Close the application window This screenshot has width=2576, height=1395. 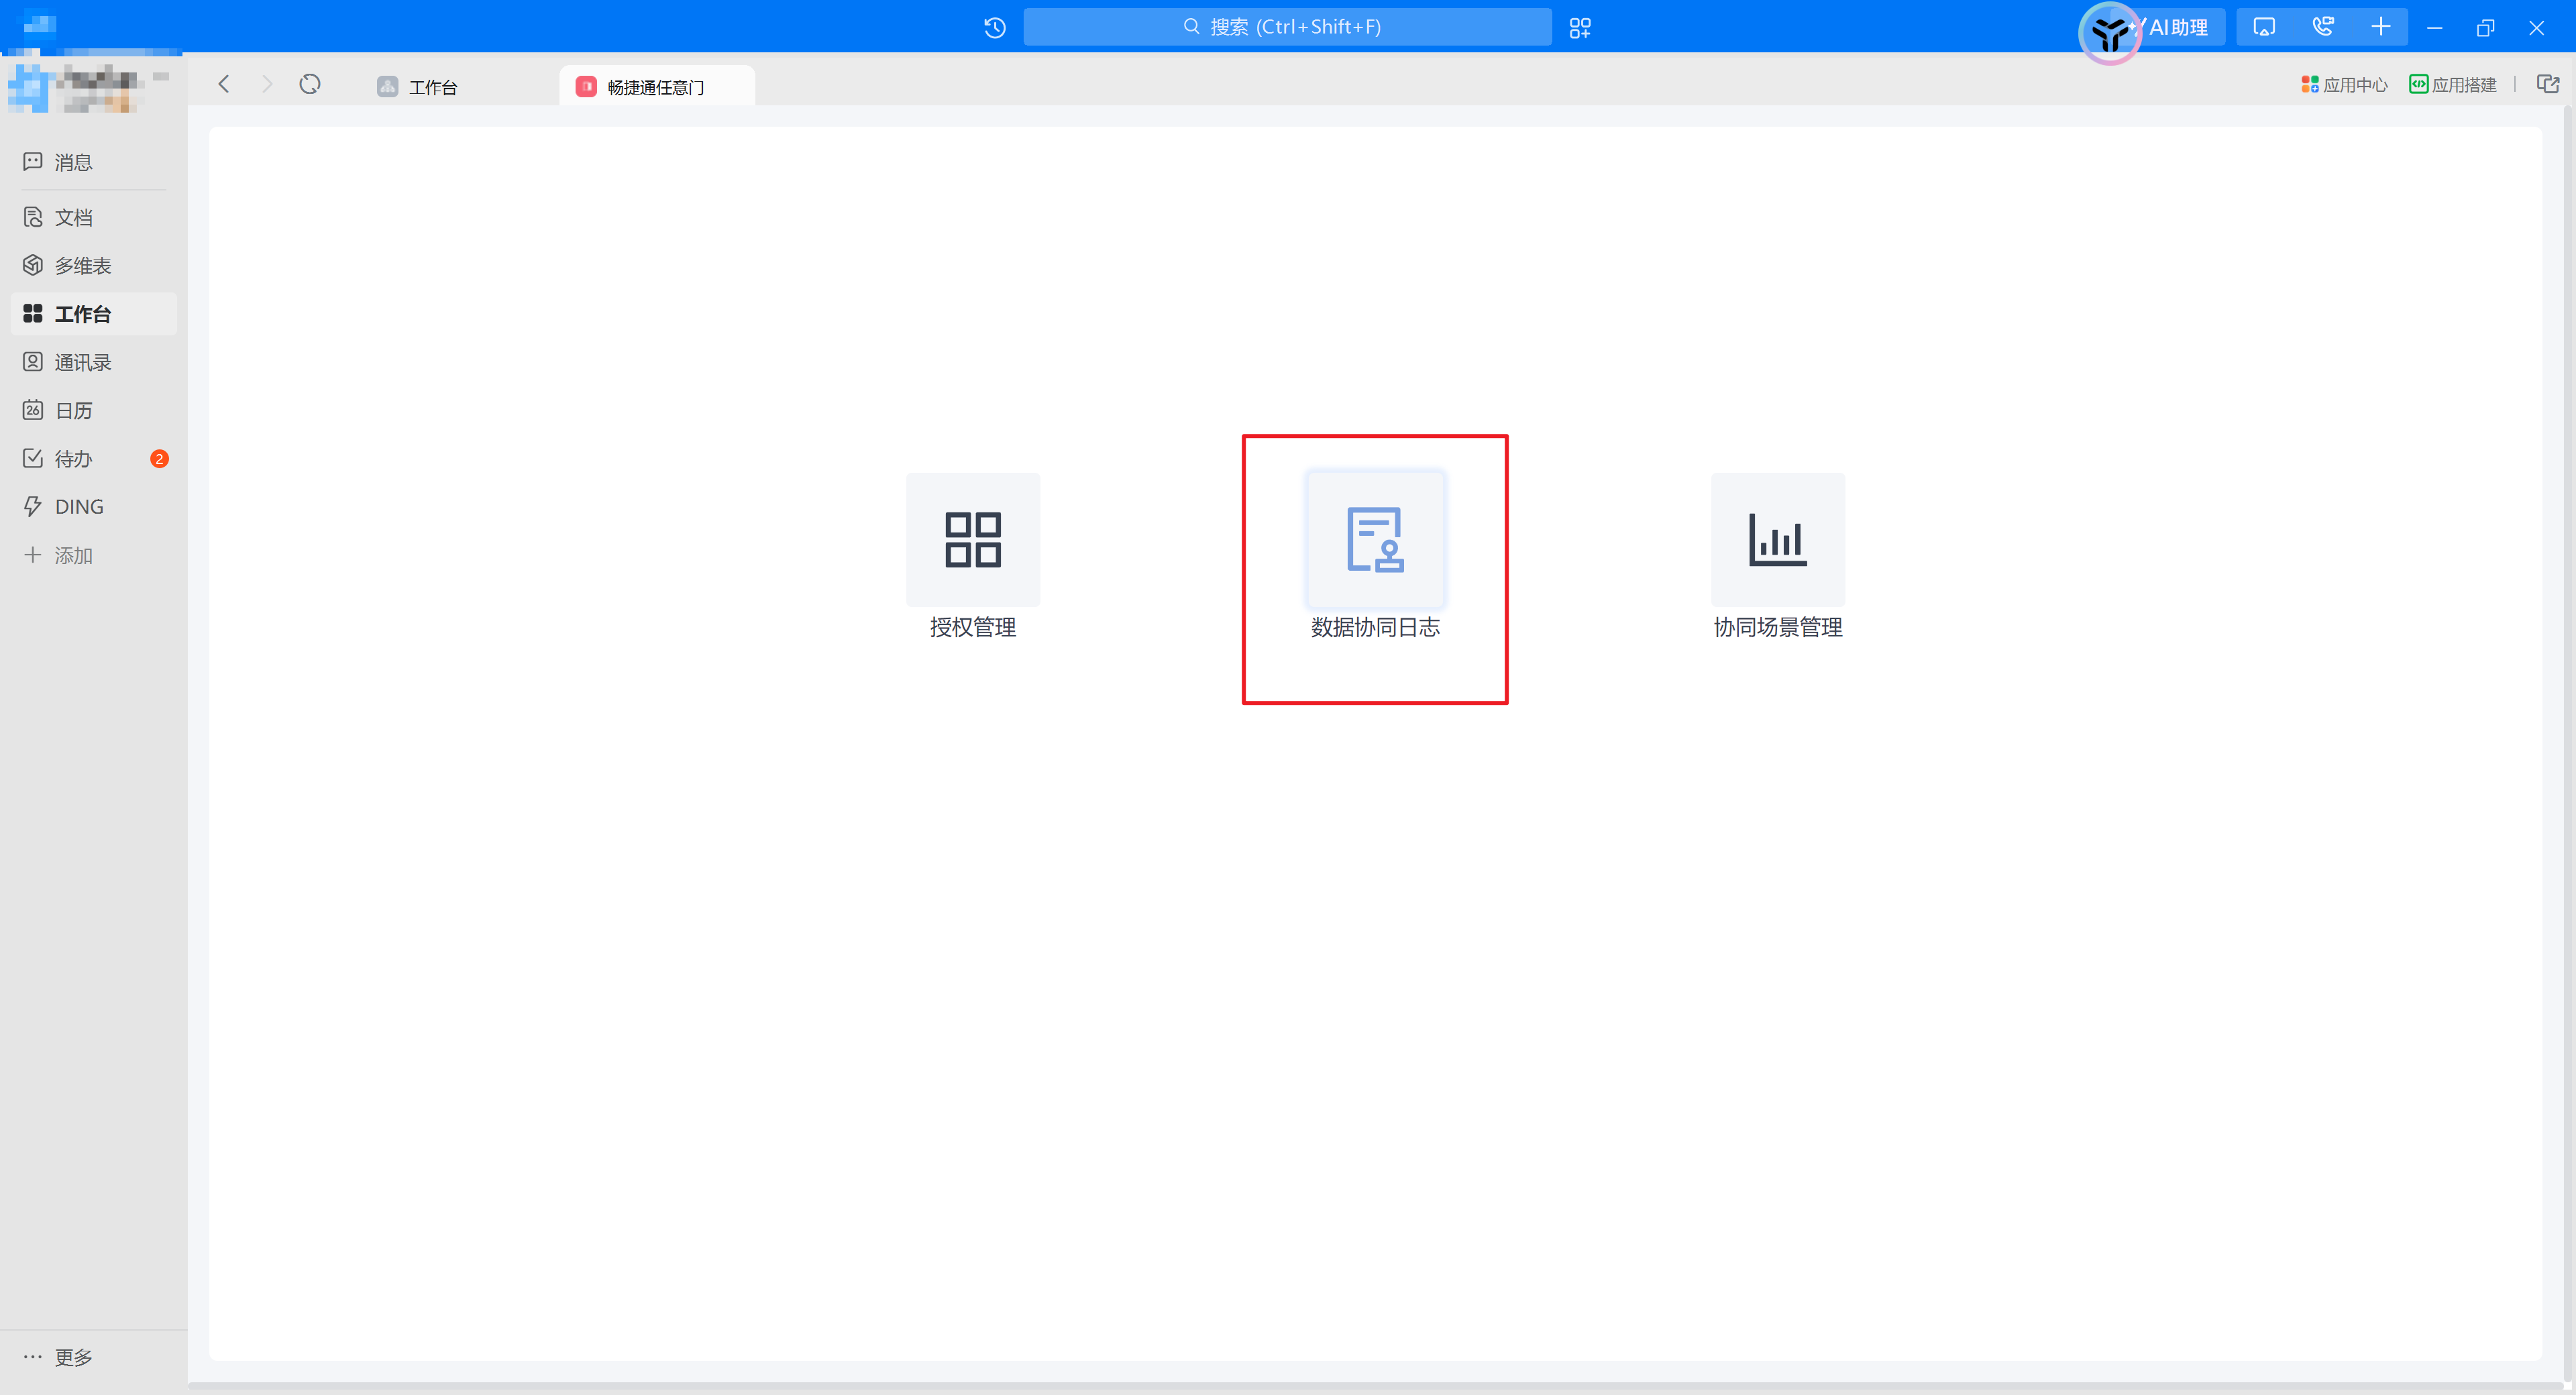pos(2536,28)
